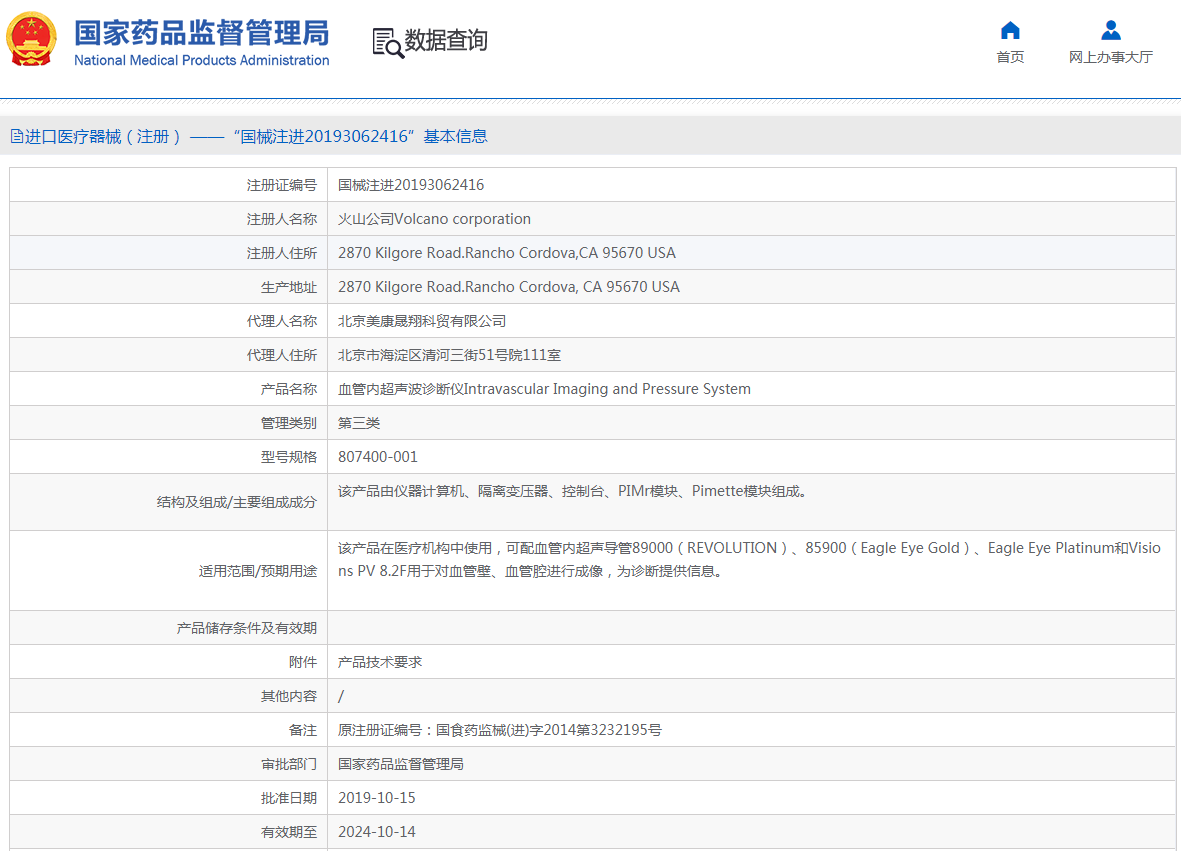The height and width of the screenshot is (851, 1181).
Task: Click the product name Intravascular Imaging value
Action: click(x=544, y=389)
